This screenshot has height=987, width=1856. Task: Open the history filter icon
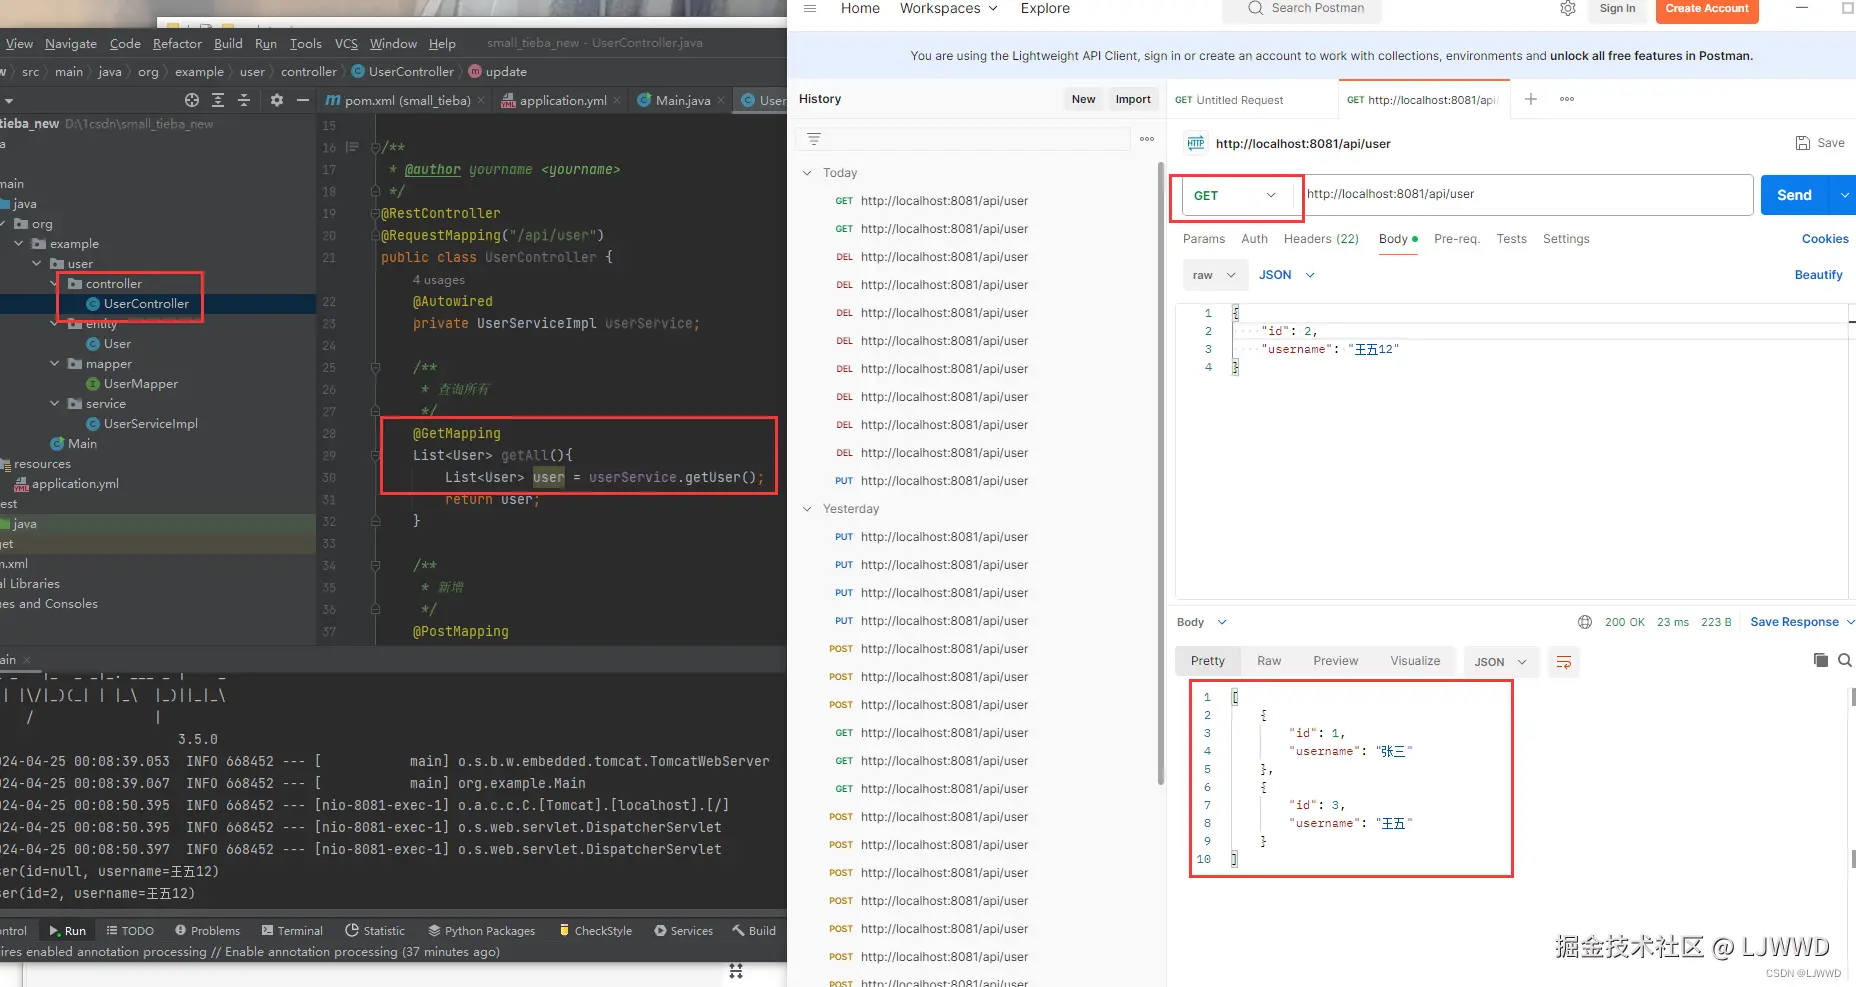(814, 139)
